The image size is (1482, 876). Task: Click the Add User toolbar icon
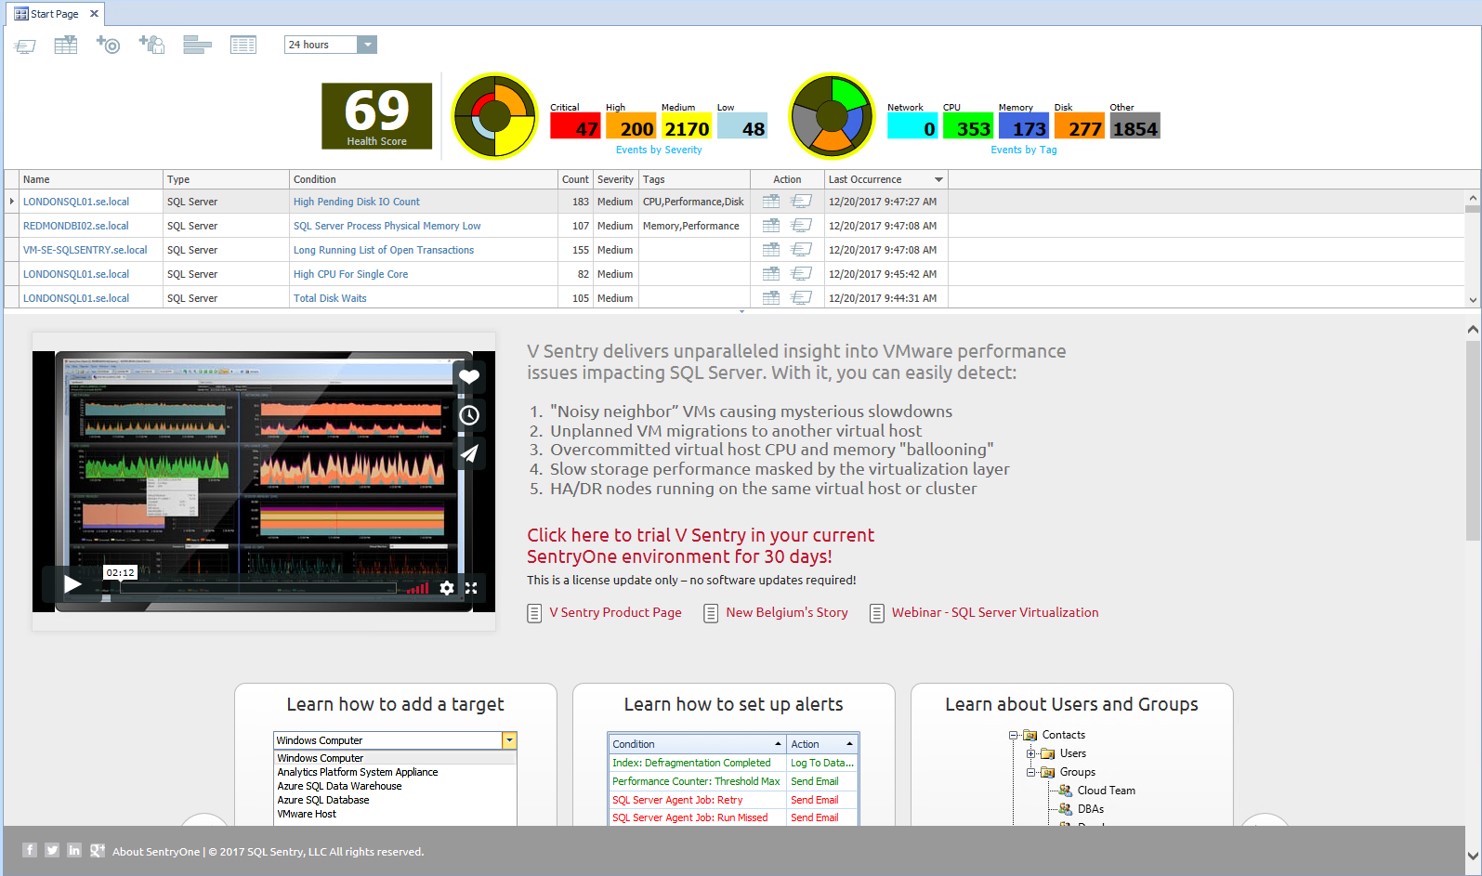click(x=151, y=45)
